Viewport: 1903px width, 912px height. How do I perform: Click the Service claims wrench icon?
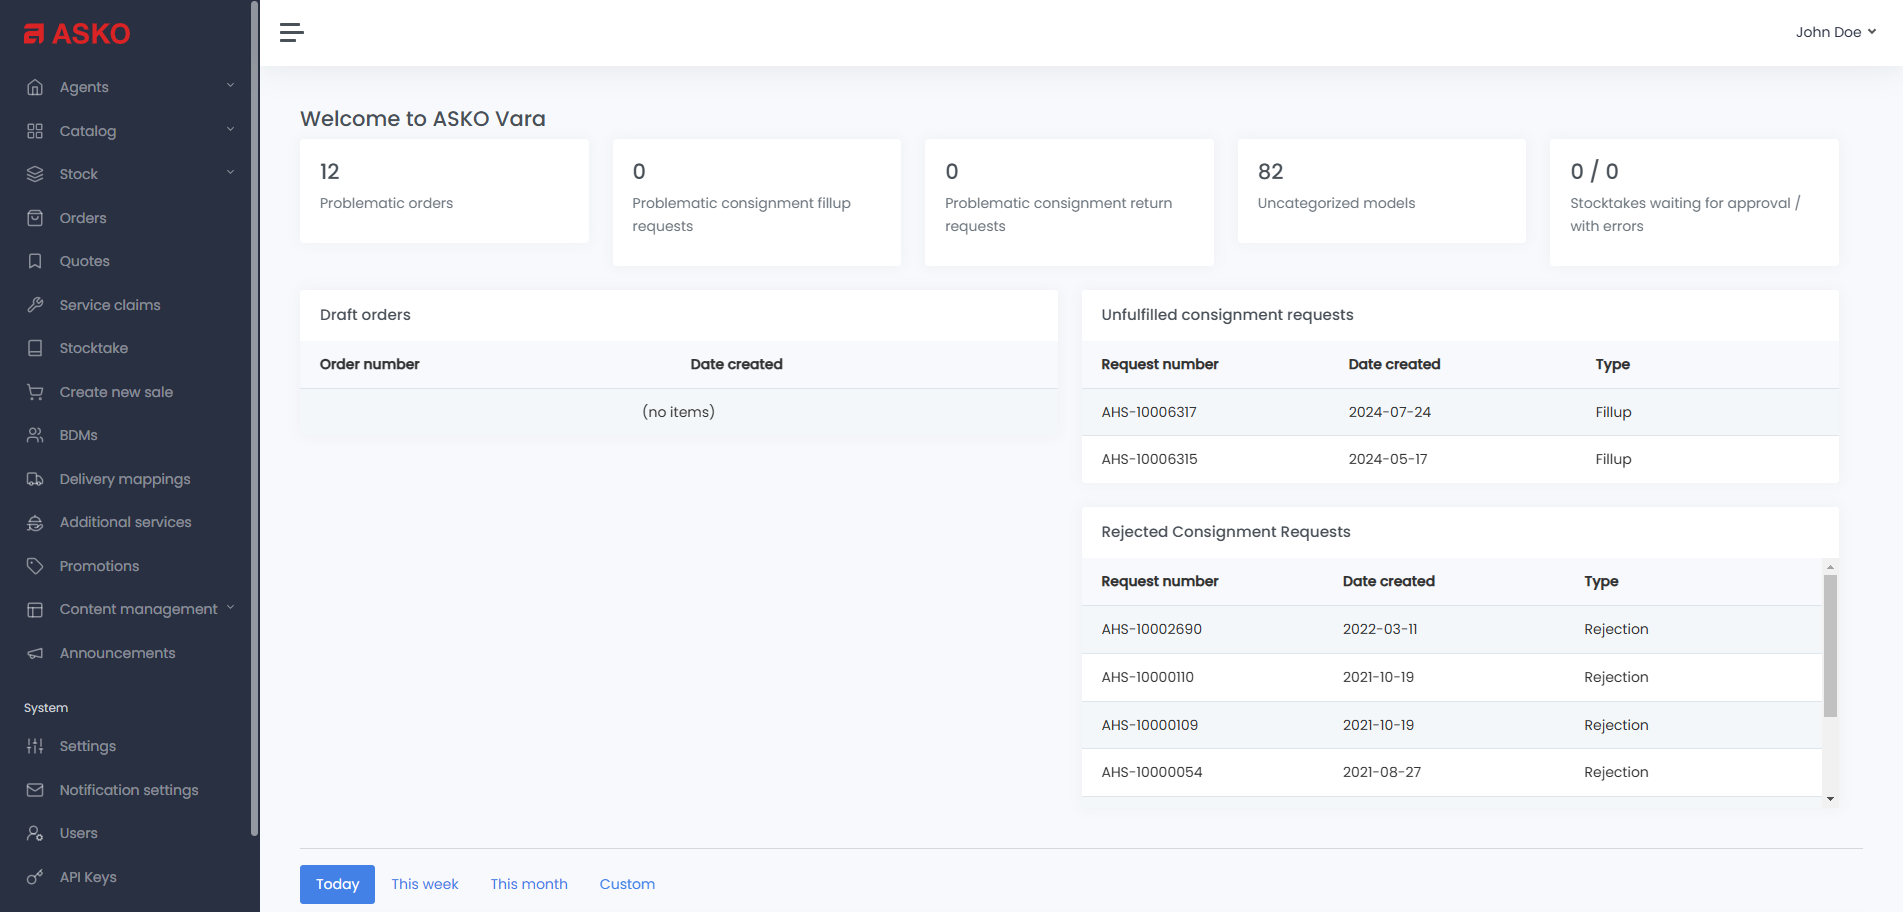point(35,305)
